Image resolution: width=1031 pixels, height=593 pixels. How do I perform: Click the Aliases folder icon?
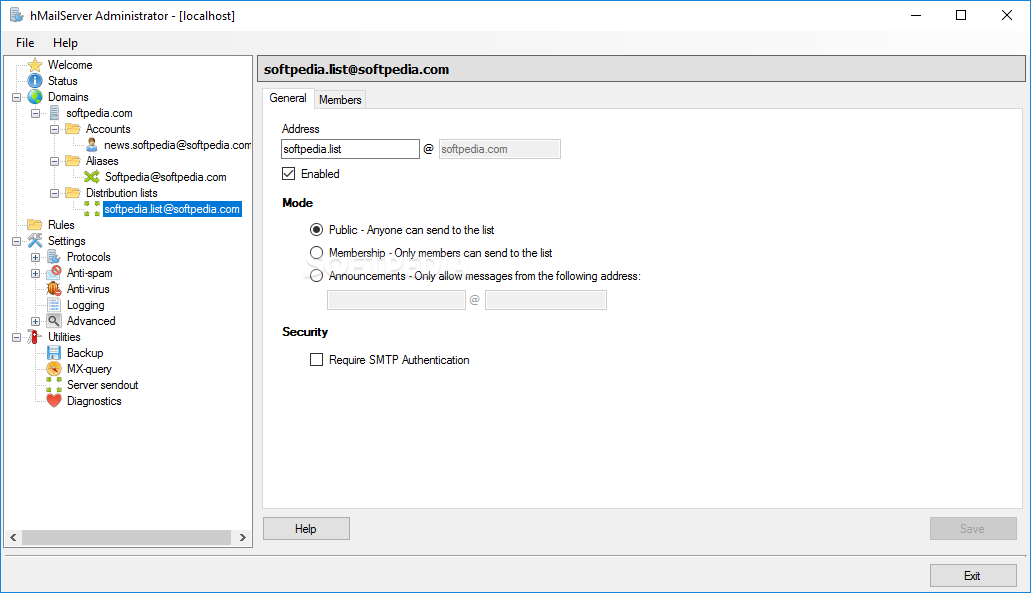pyautogui.click(x=73, y=161)
